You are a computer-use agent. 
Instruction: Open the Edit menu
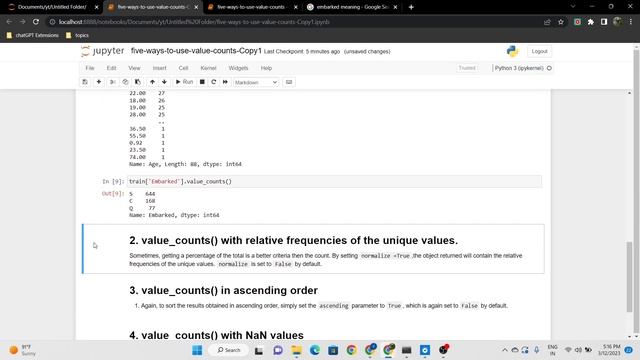pos(111,68)
